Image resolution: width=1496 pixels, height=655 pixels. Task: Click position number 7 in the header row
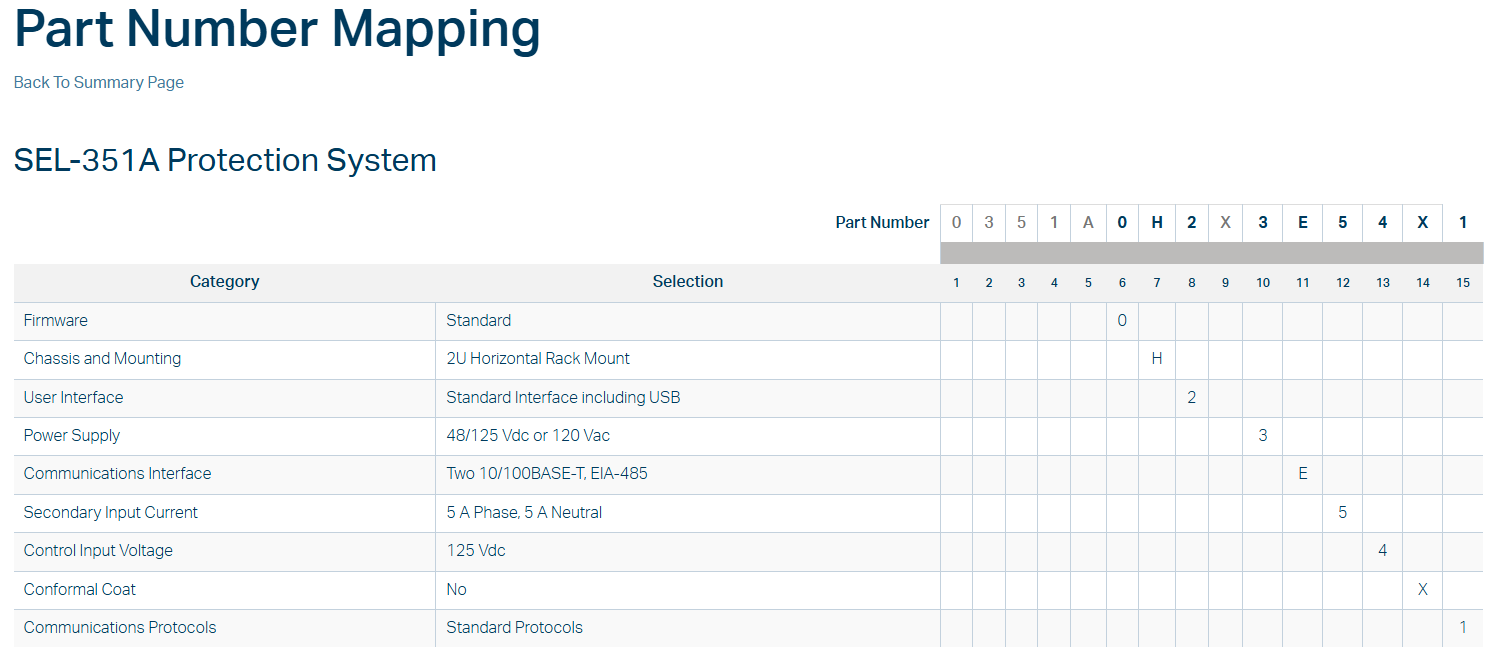[1157, 283]
